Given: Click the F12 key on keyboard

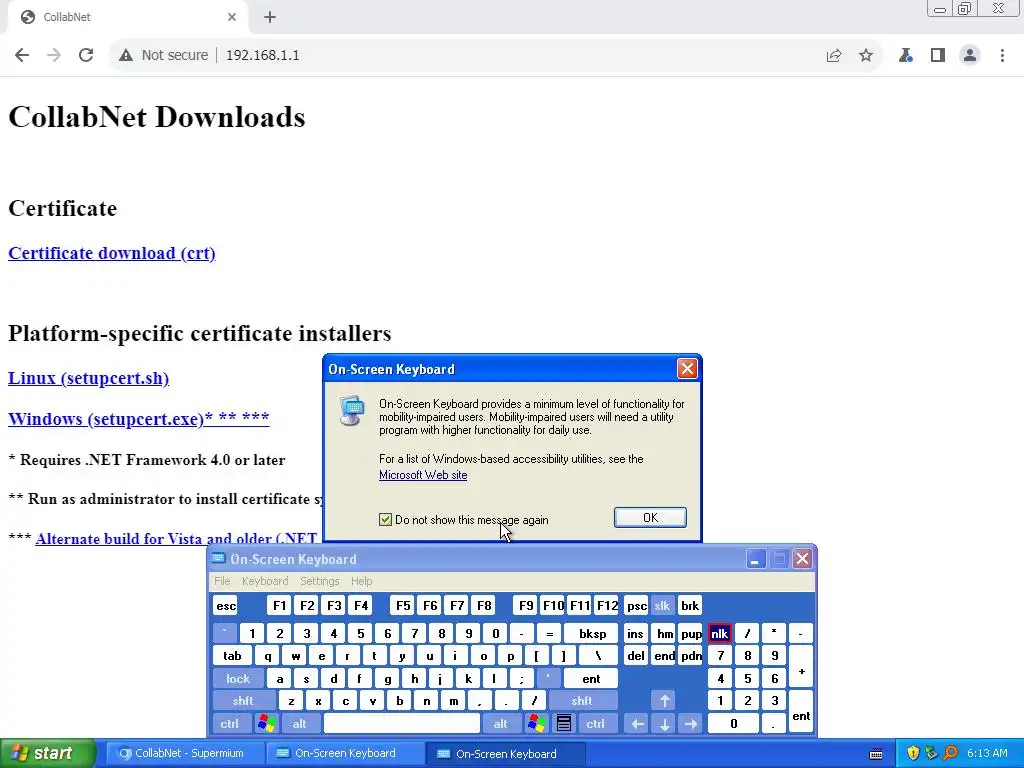Looking at the screenshot, I should [607, 606].
